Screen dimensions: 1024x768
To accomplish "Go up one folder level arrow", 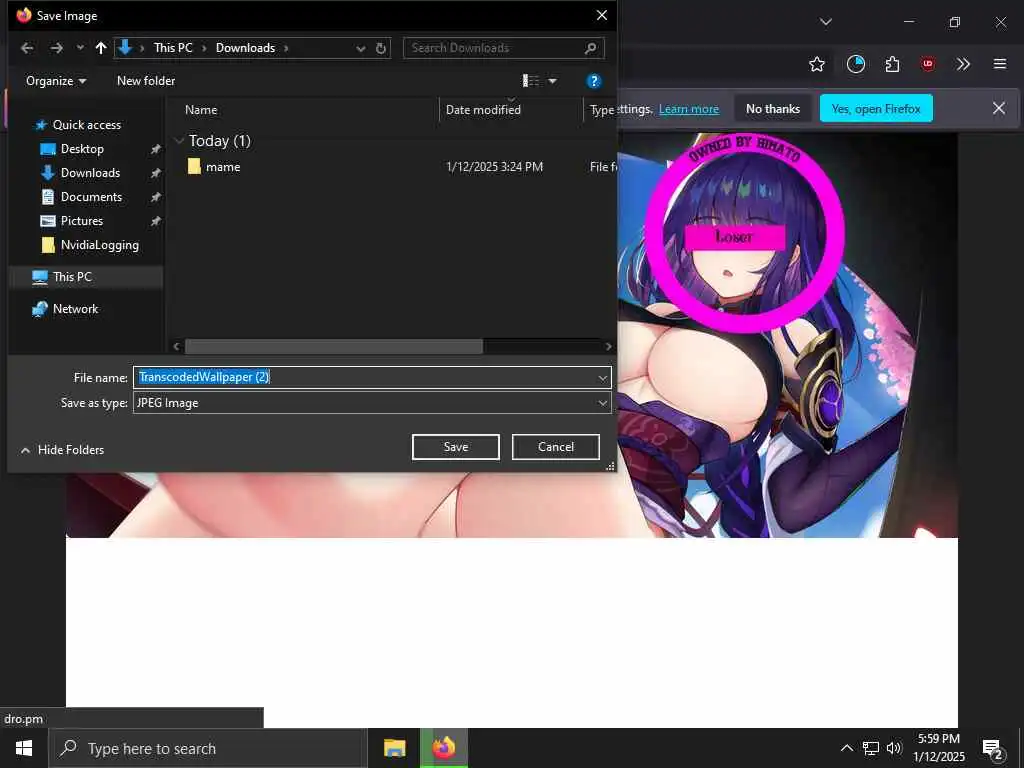I will click(x=101, y=48).
